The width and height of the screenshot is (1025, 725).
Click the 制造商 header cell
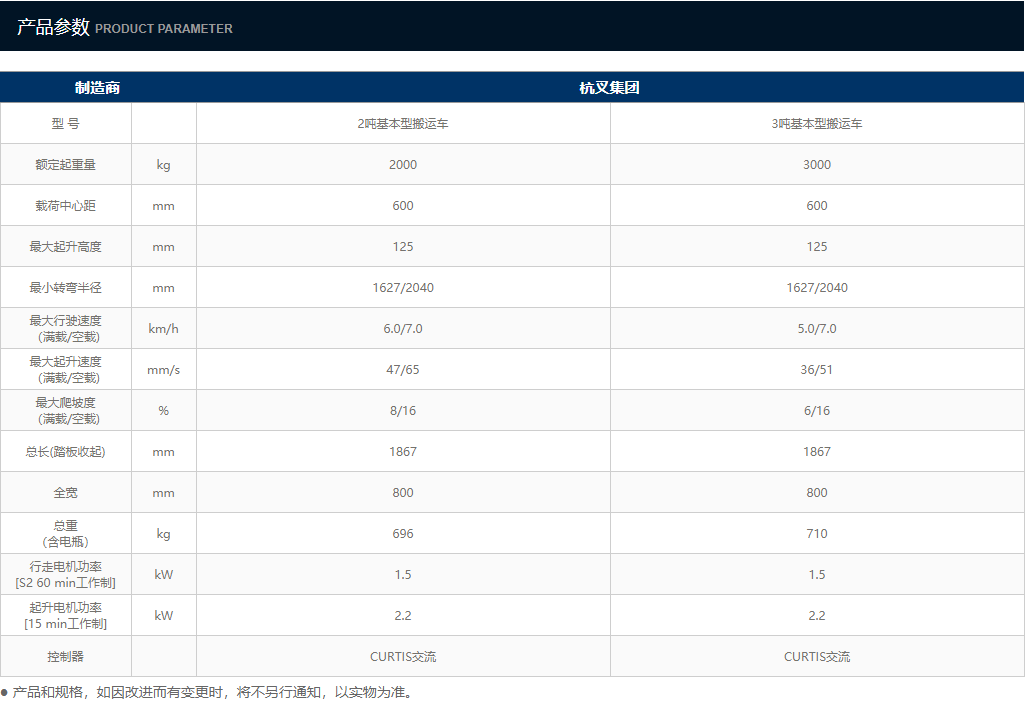pyautogui.click(x=97, y=88)
